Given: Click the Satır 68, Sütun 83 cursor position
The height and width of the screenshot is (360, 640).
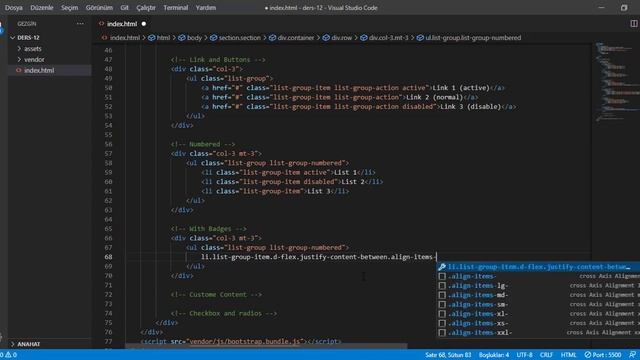Looking at the screenshot, I should (x=448, y=355).
